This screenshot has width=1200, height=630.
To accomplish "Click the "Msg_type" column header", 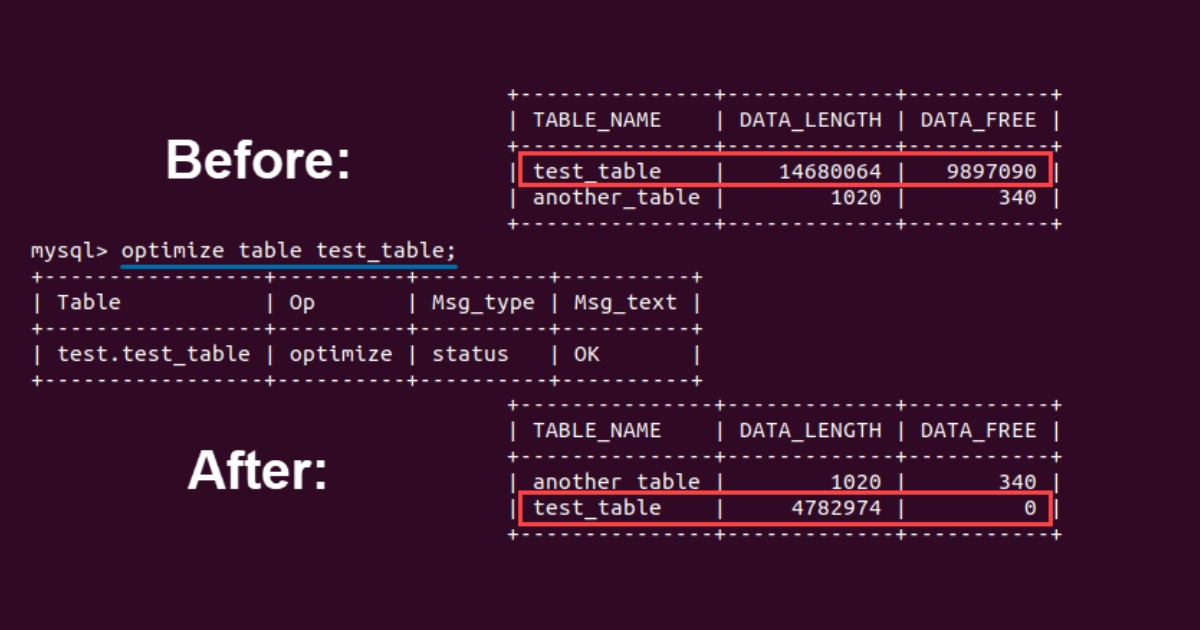I will (x=483, y=302).
